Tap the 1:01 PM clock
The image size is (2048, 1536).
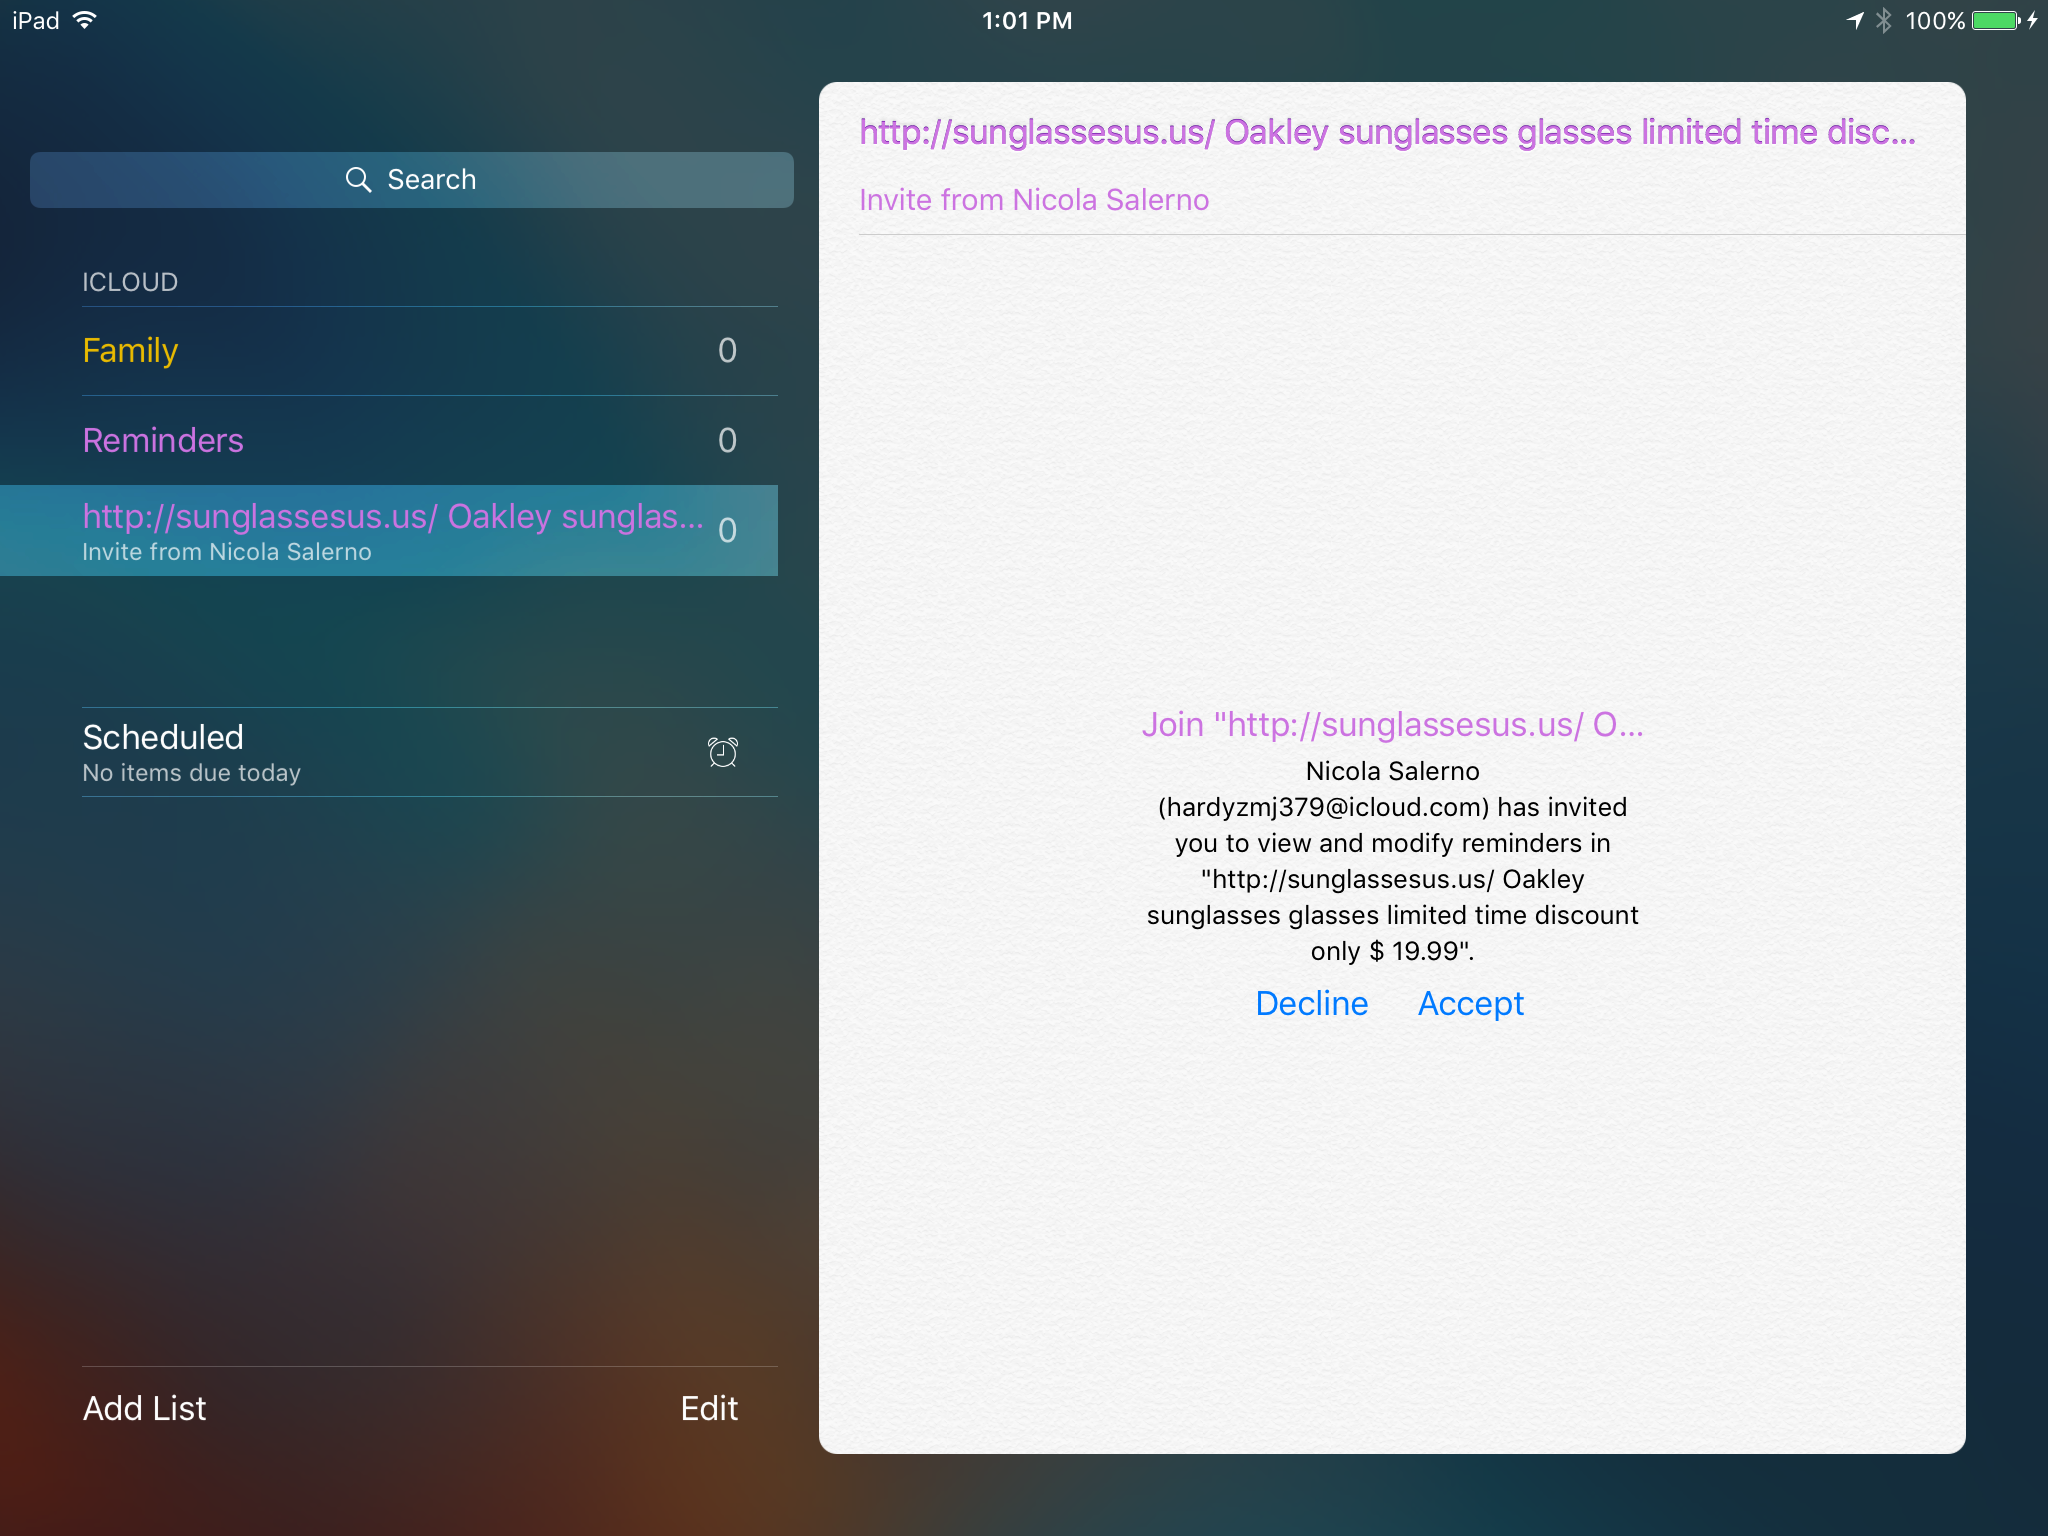pos(1026,20)
